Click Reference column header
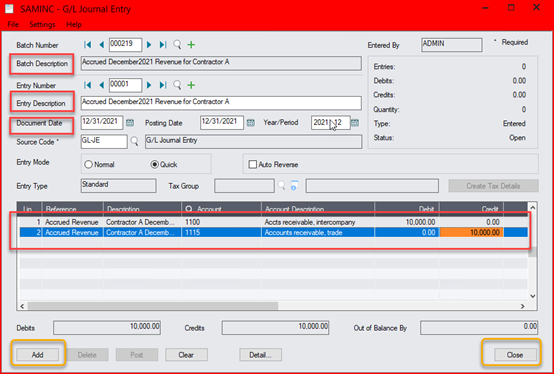The height and width of the screenshot is (374, 554). click(x=72, y=209)
